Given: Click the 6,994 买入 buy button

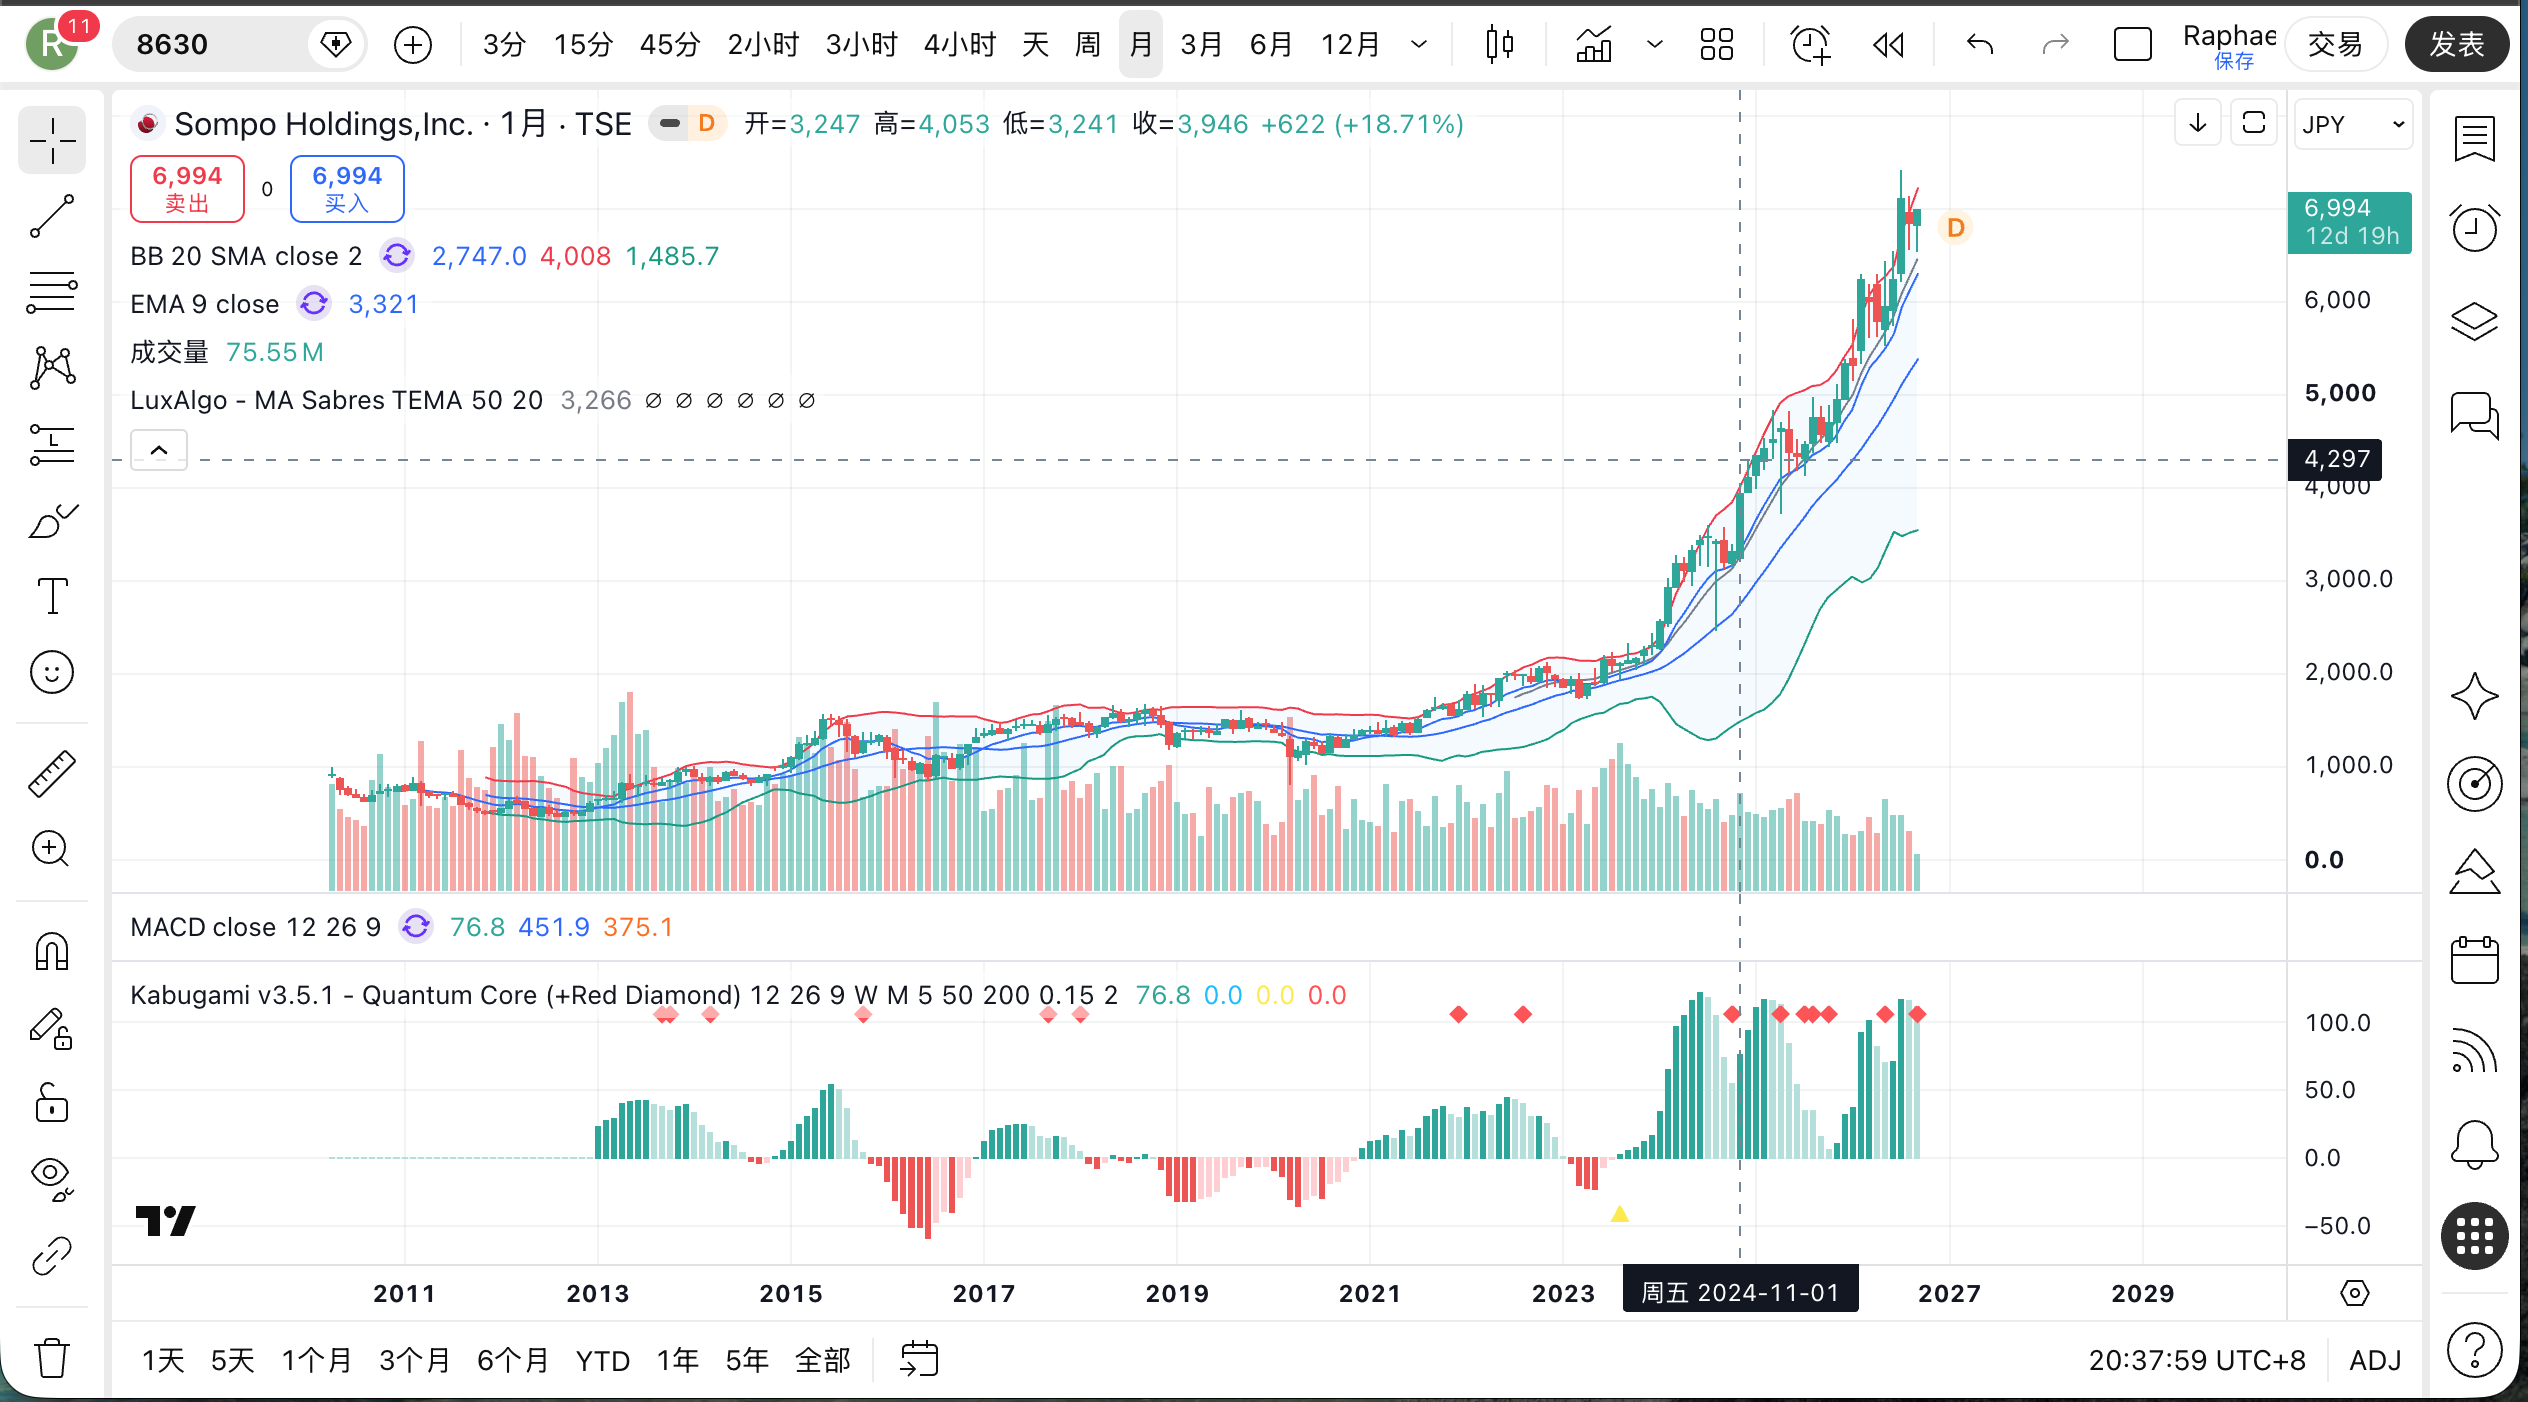Looking at the screenshot, I should [347, 188].
